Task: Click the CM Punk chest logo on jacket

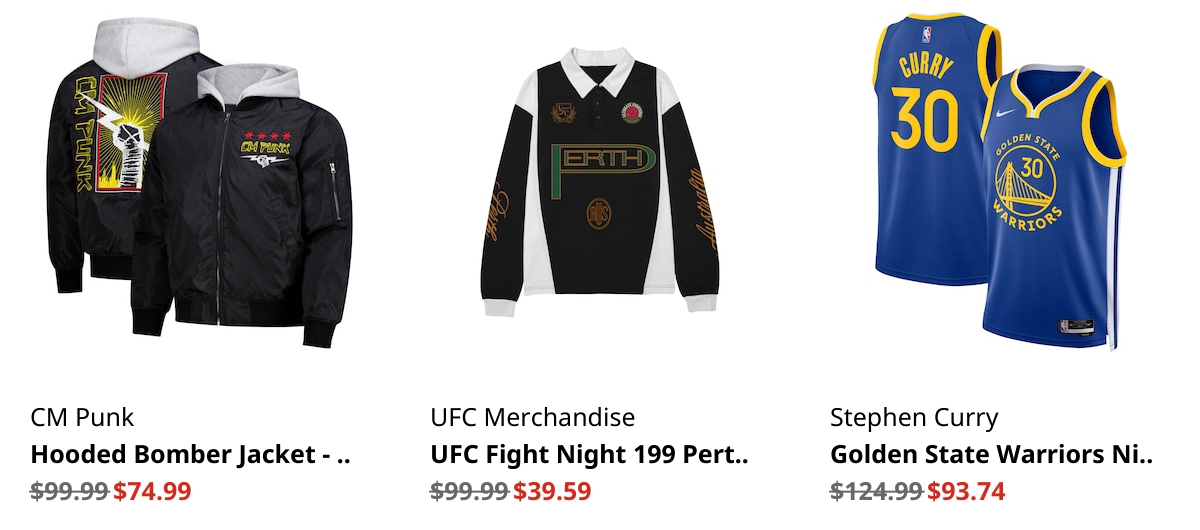Action: (x=269, y=150)
